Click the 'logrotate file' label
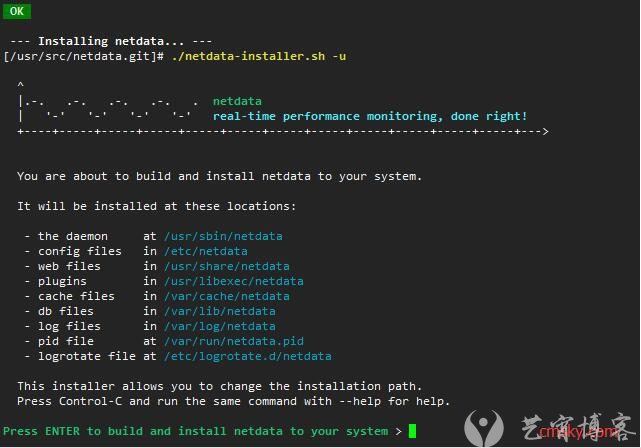Viewport: 641px width, 448px height. coord(87,356)
